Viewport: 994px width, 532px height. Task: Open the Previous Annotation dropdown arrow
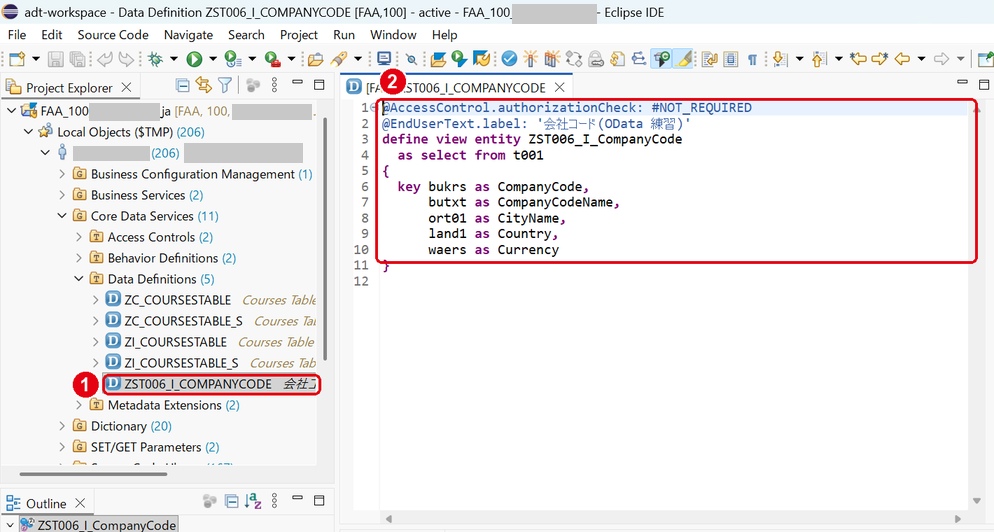pos(838,59)
